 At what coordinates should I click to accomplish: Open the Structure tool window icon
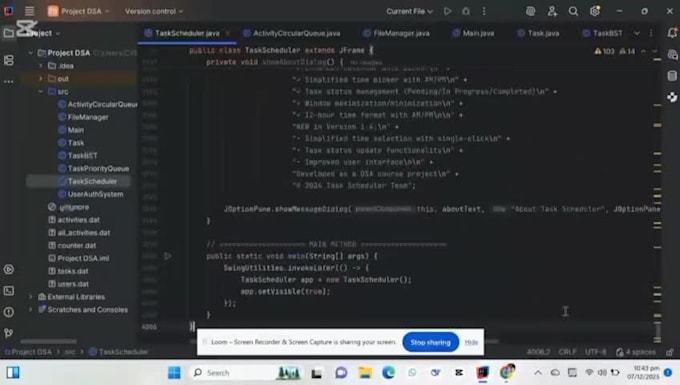tap(9, 60)
